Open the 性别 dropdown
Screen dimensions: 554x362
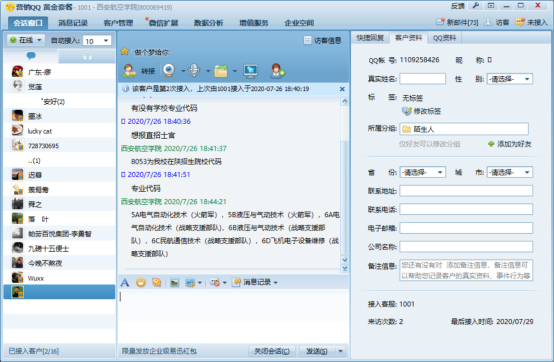pyautogui.click(x=509, y=79)
